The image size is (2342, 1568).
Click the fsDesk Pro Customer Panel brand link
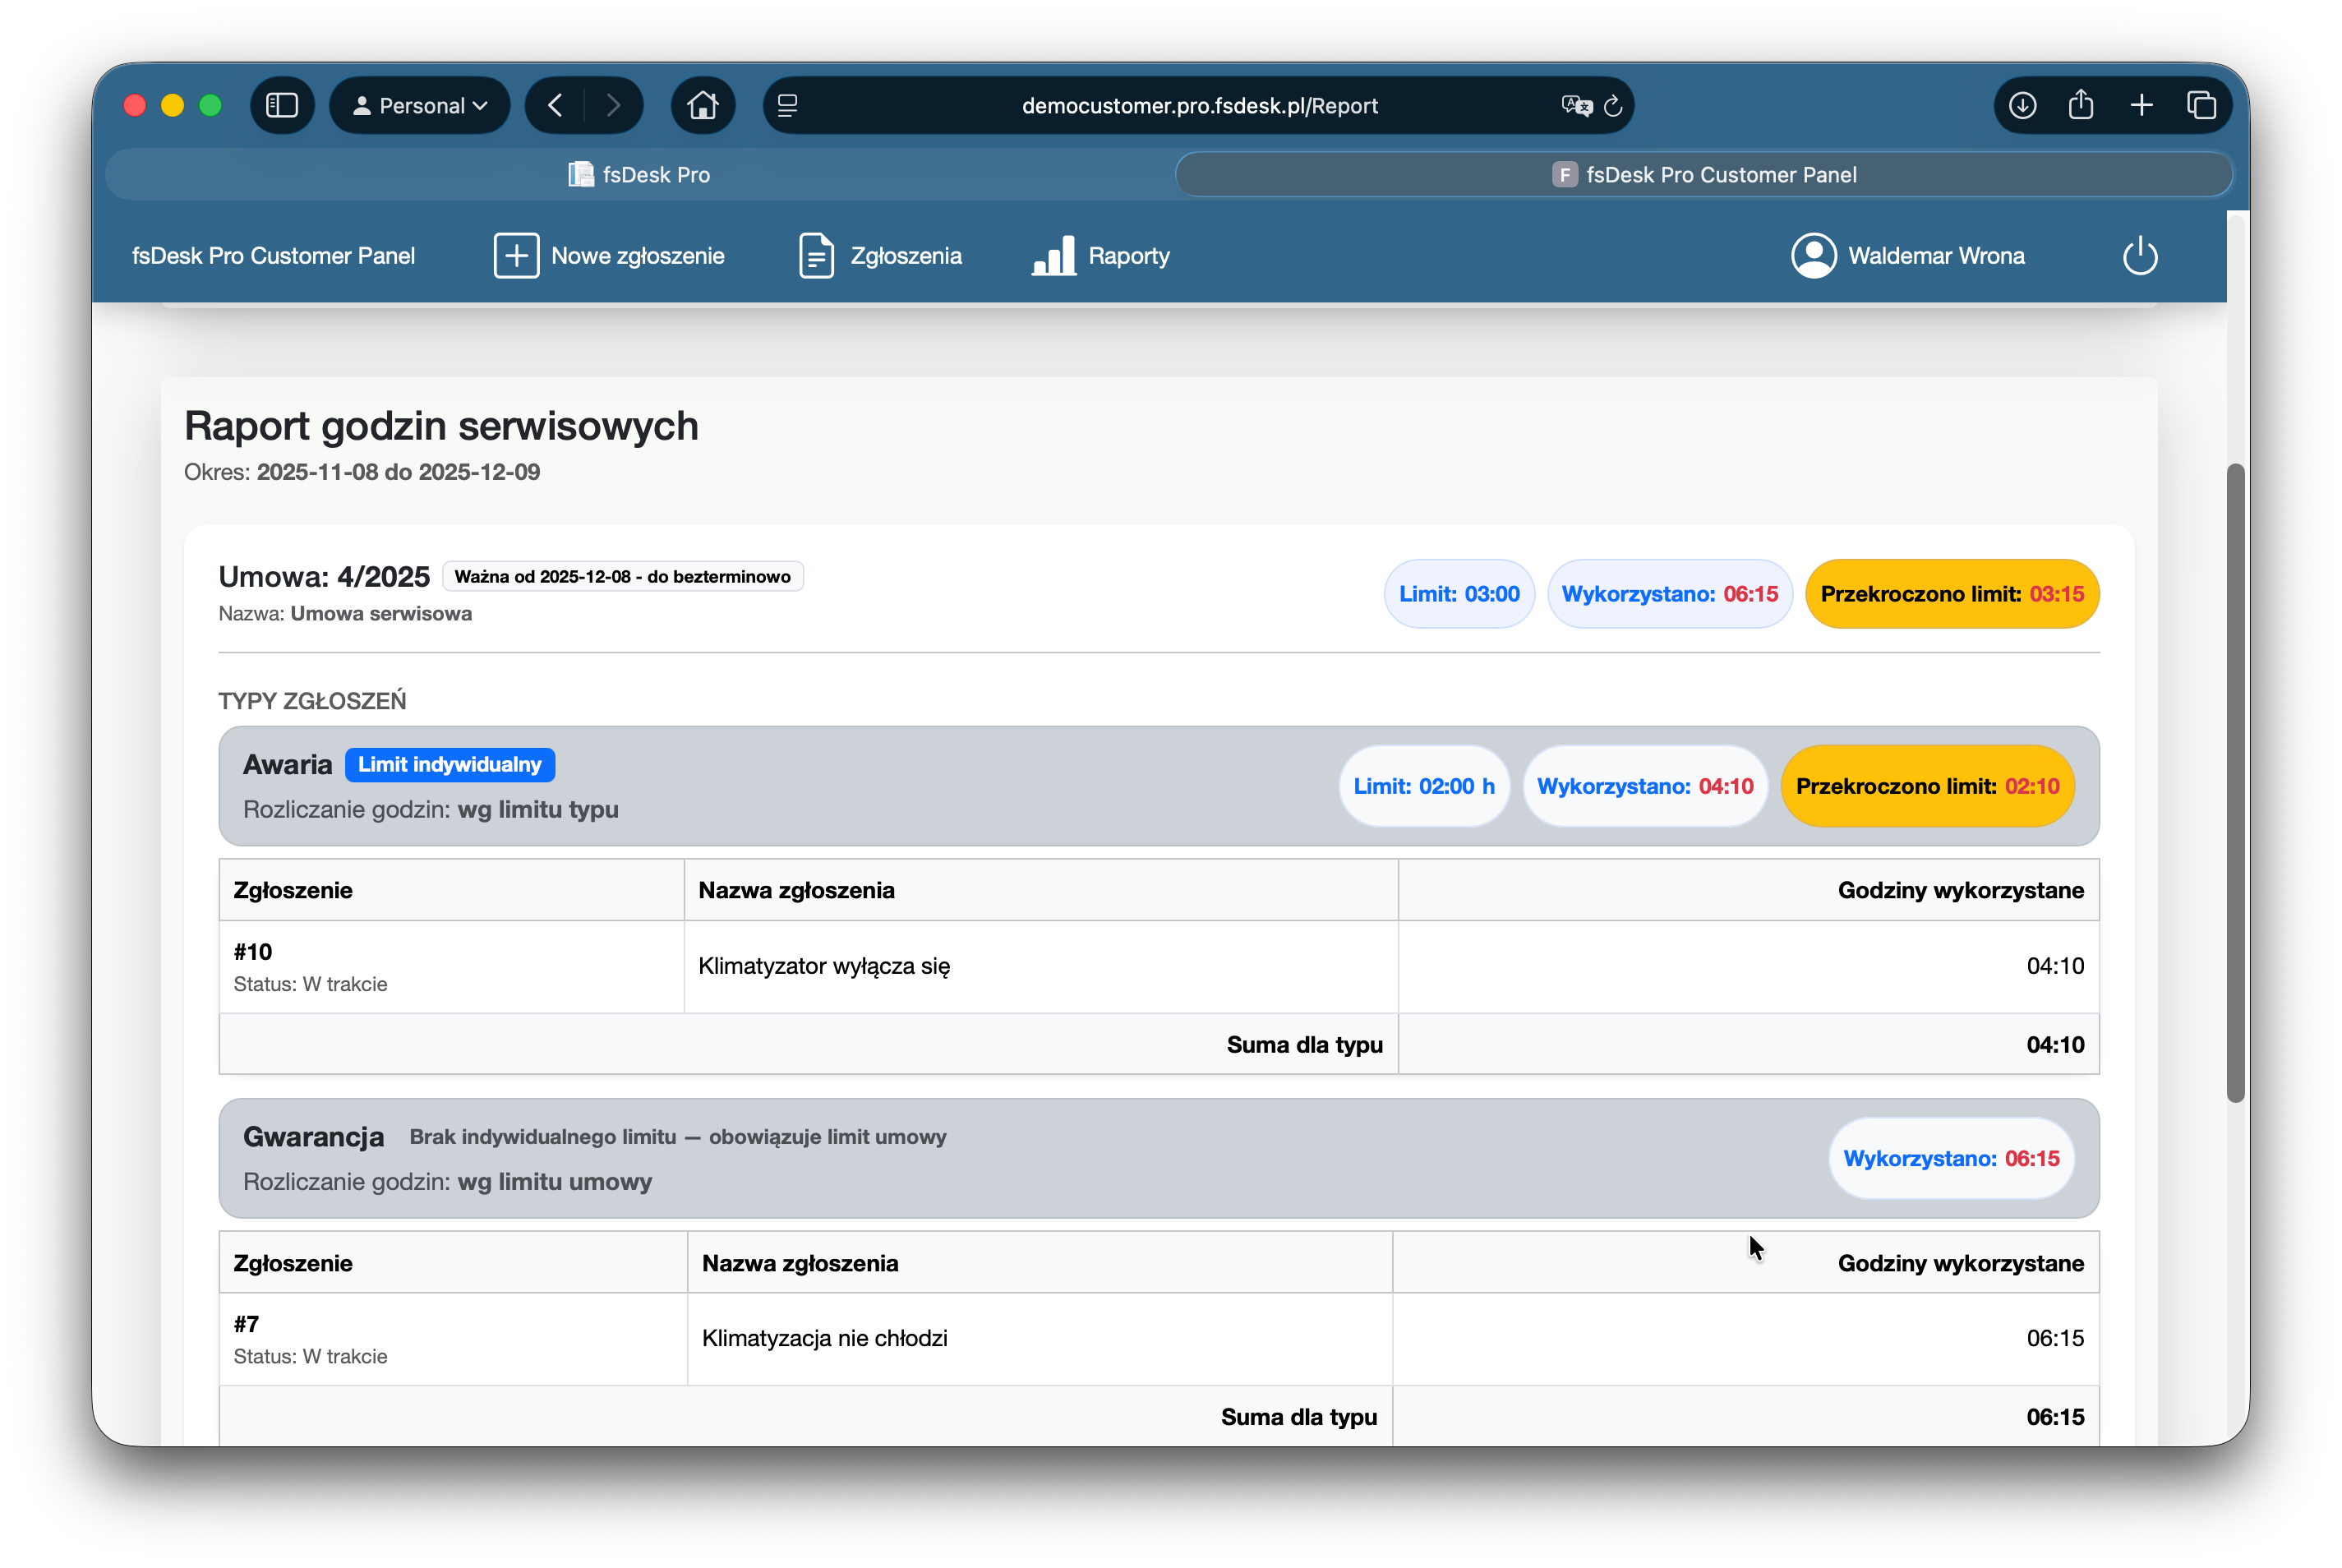pyautogui.click(x=273, y=256)
